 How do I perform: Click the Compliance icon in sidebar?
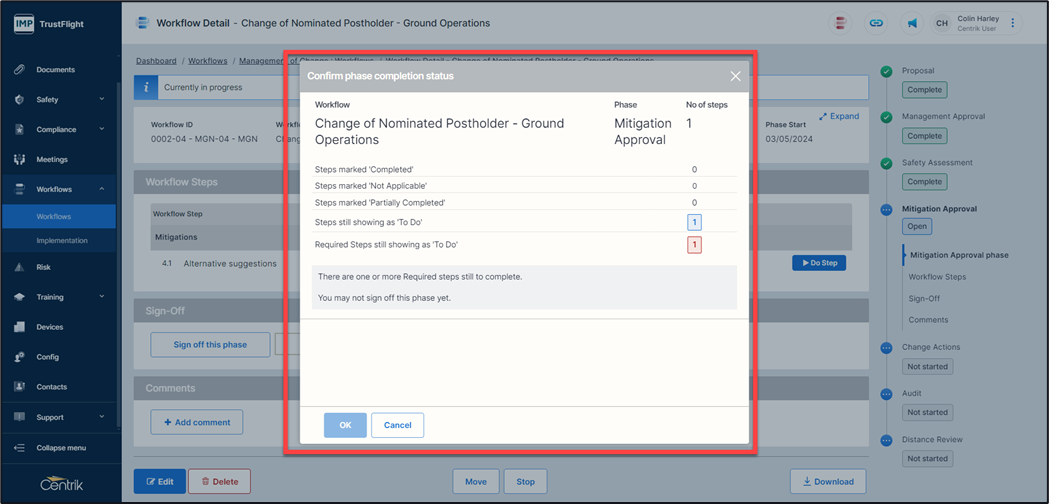click(19, 130)
